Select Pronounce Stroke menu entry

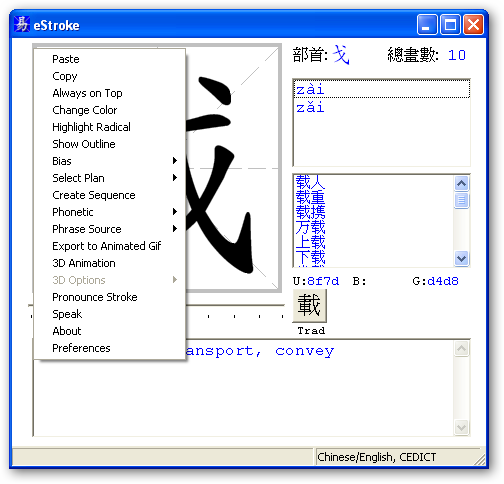click(x=110, y=297)
